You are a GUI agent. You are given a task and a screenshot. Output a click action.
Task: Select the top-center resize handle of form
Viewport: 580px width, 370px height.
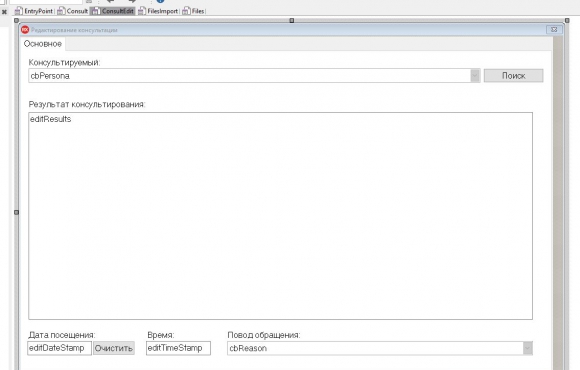(x=291, y=21)
